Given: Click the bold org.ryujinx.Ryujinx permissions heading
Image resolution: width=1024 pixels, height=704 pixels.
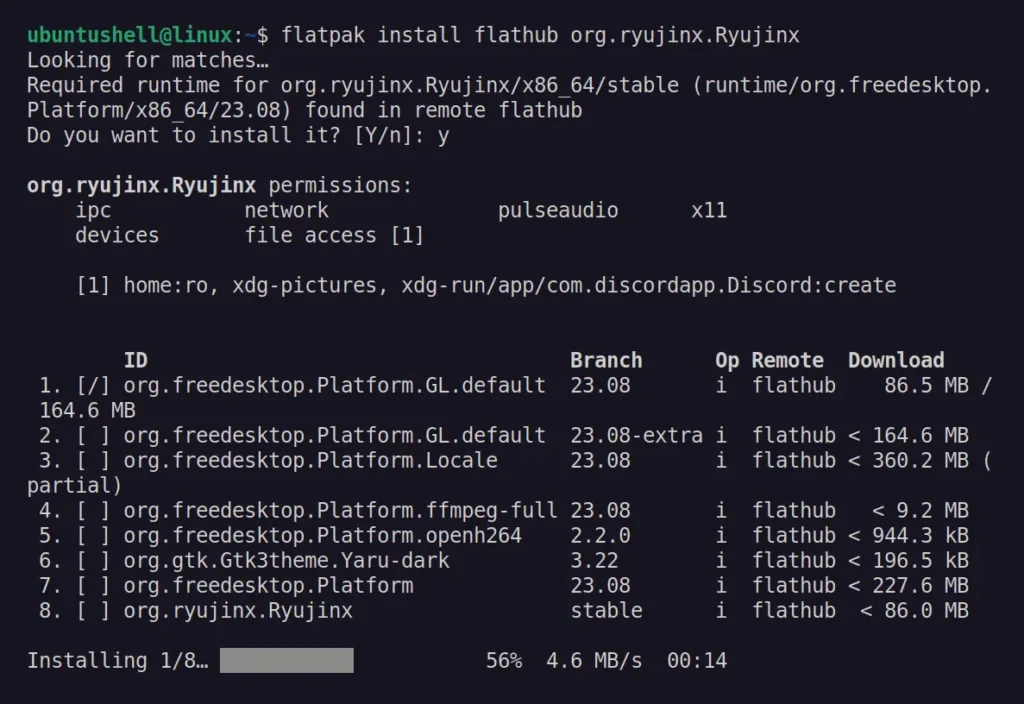Looking at the screenshot, I should click(x=141, y=185).
